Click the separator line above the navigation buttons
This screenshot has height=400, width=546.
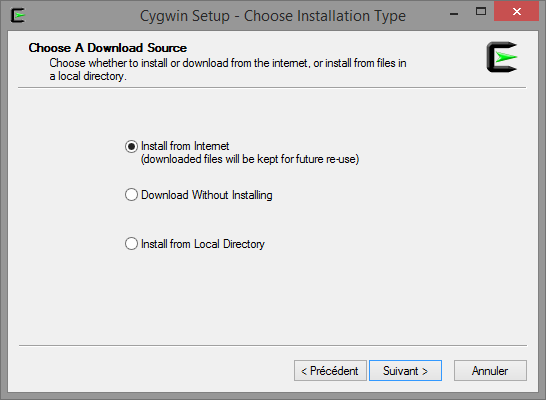pos(273,345)
